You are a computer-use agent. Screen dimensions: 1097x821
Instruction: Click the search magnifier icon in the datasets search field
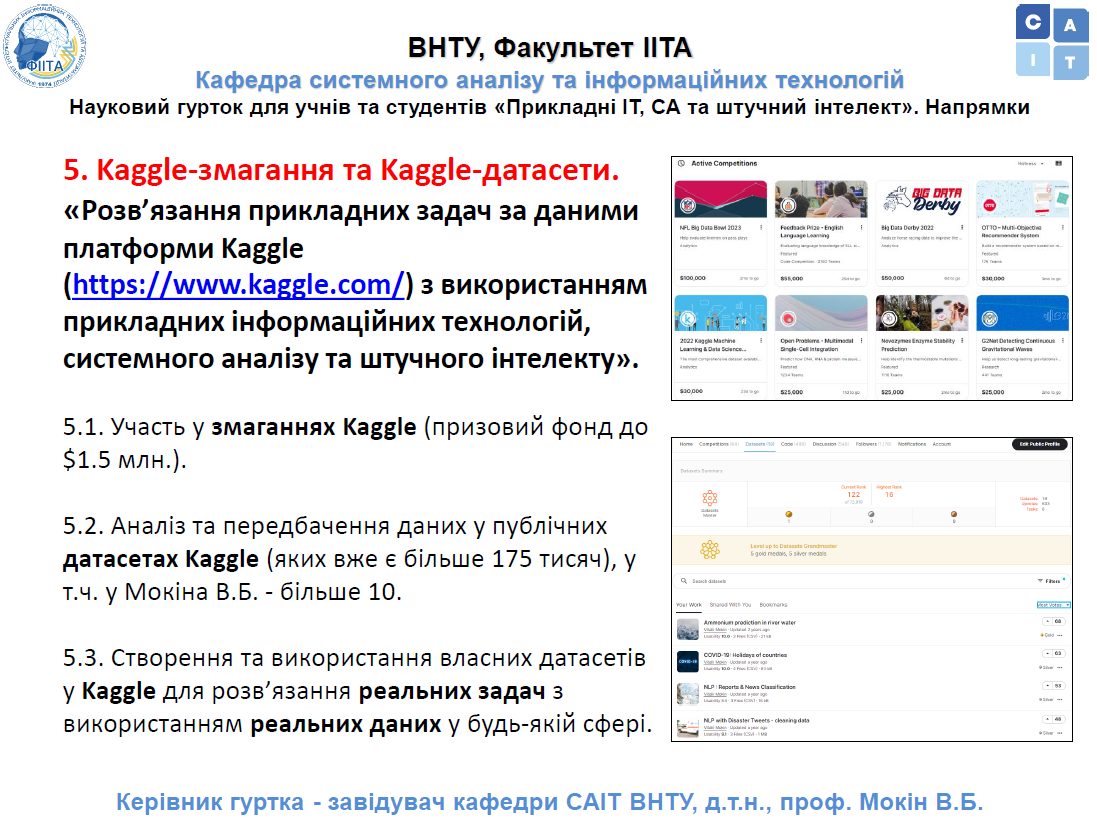(684, 581)
